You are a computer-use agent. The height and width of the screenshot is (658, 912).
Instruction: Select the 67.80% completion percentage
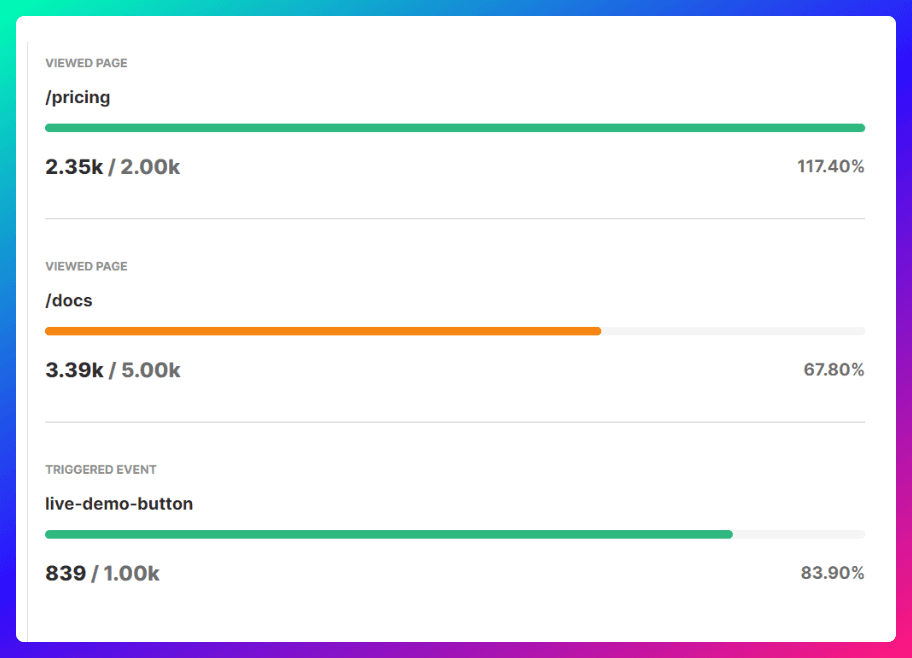coord(833,370)
